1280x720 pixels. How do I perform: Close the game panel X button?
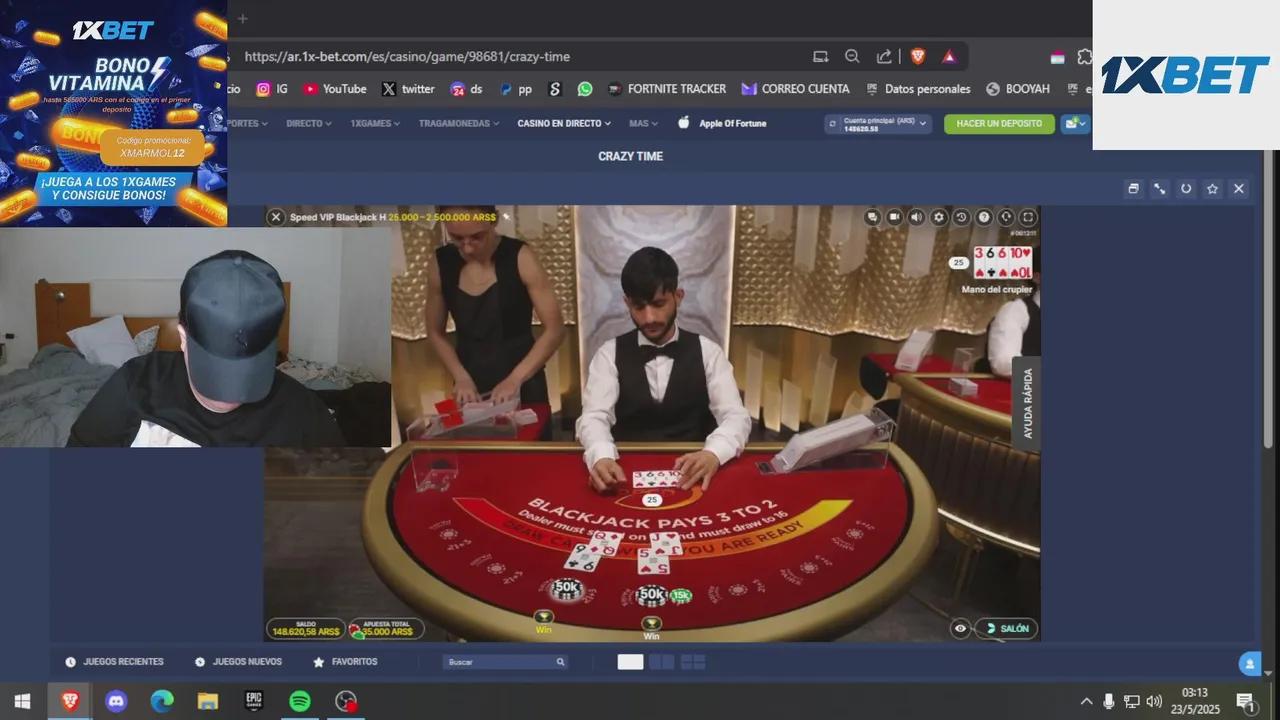pos(1239,188)
